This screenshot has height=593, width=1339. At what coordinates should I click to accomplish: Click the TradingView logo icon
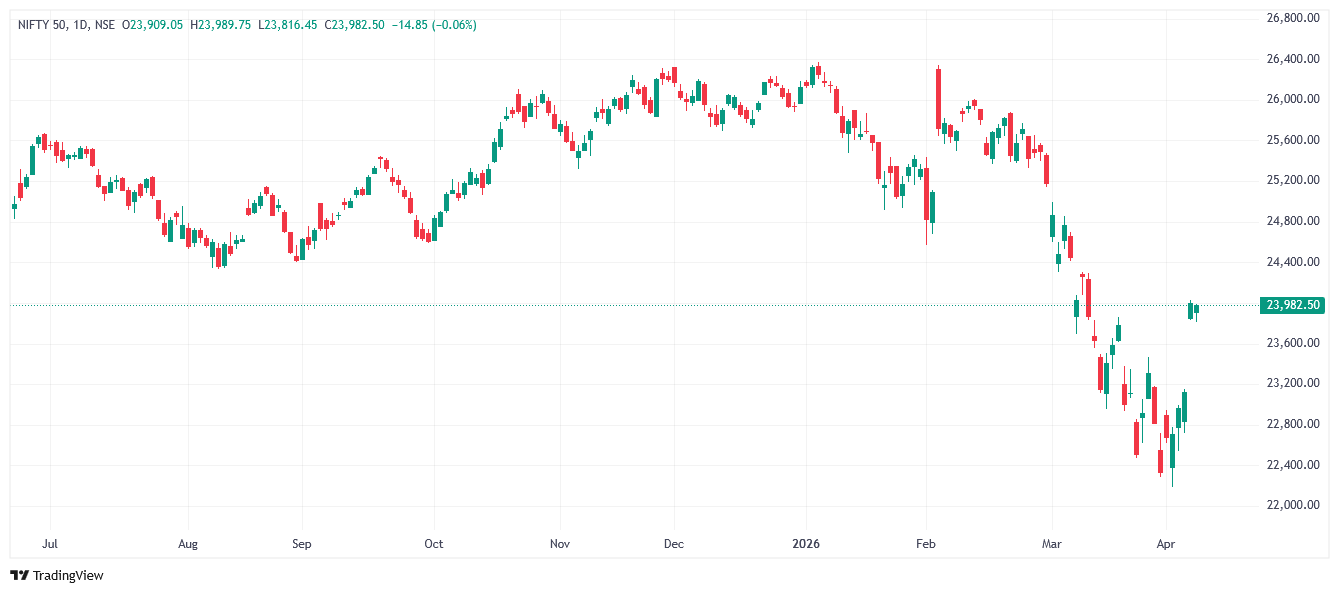pyautogui.click(x=19, y=575)
